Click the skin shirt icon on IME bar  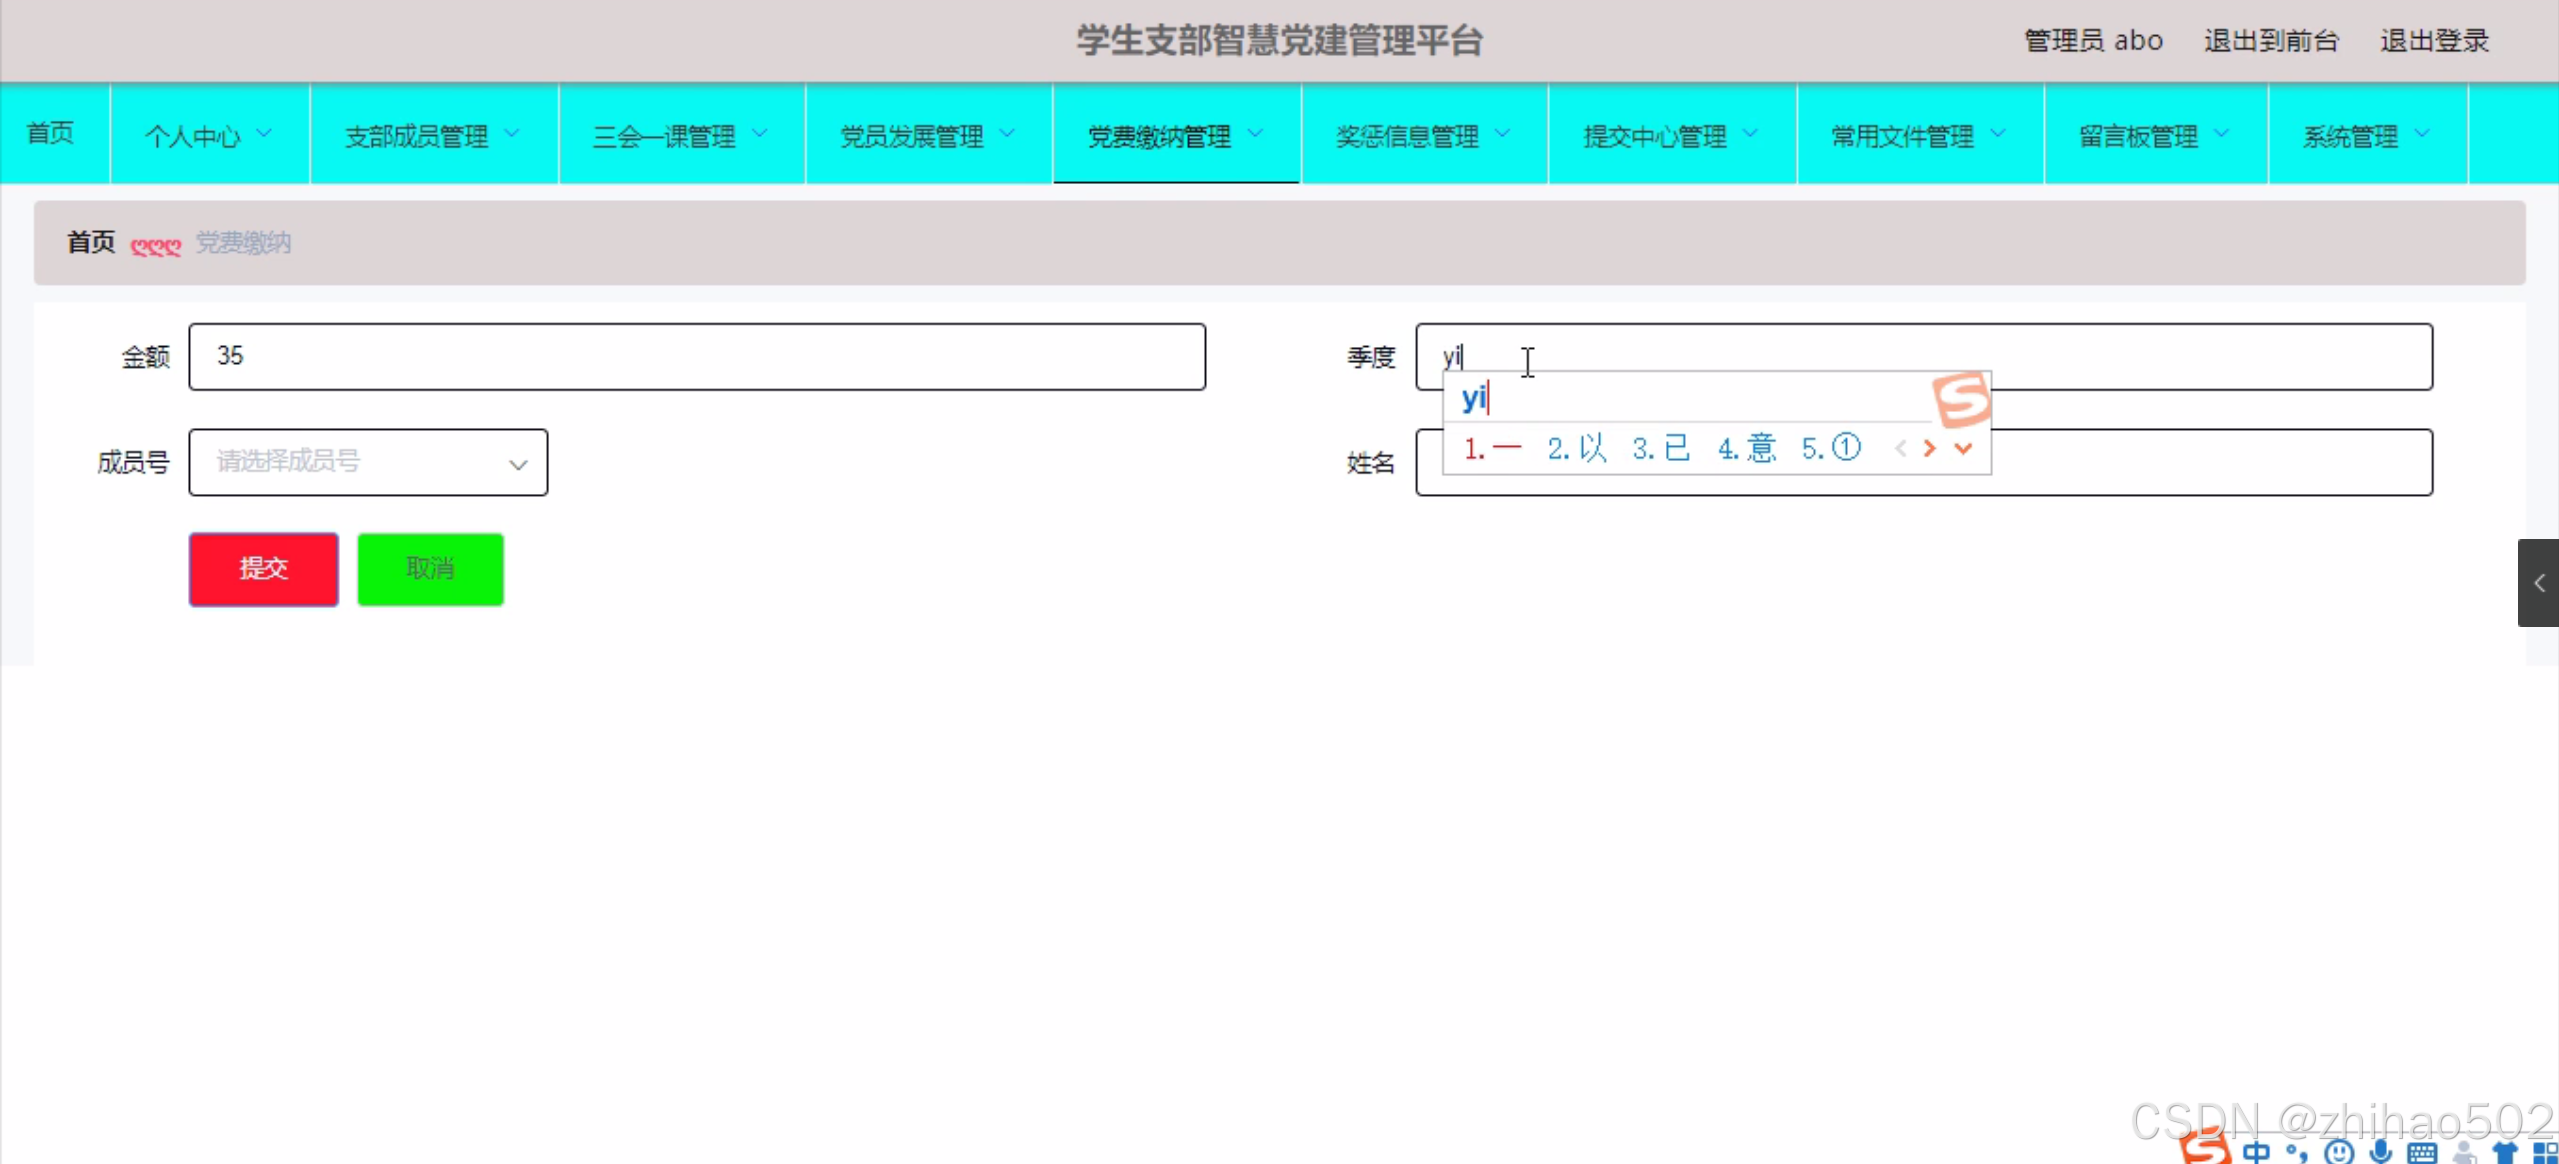click(2504, 1153)
